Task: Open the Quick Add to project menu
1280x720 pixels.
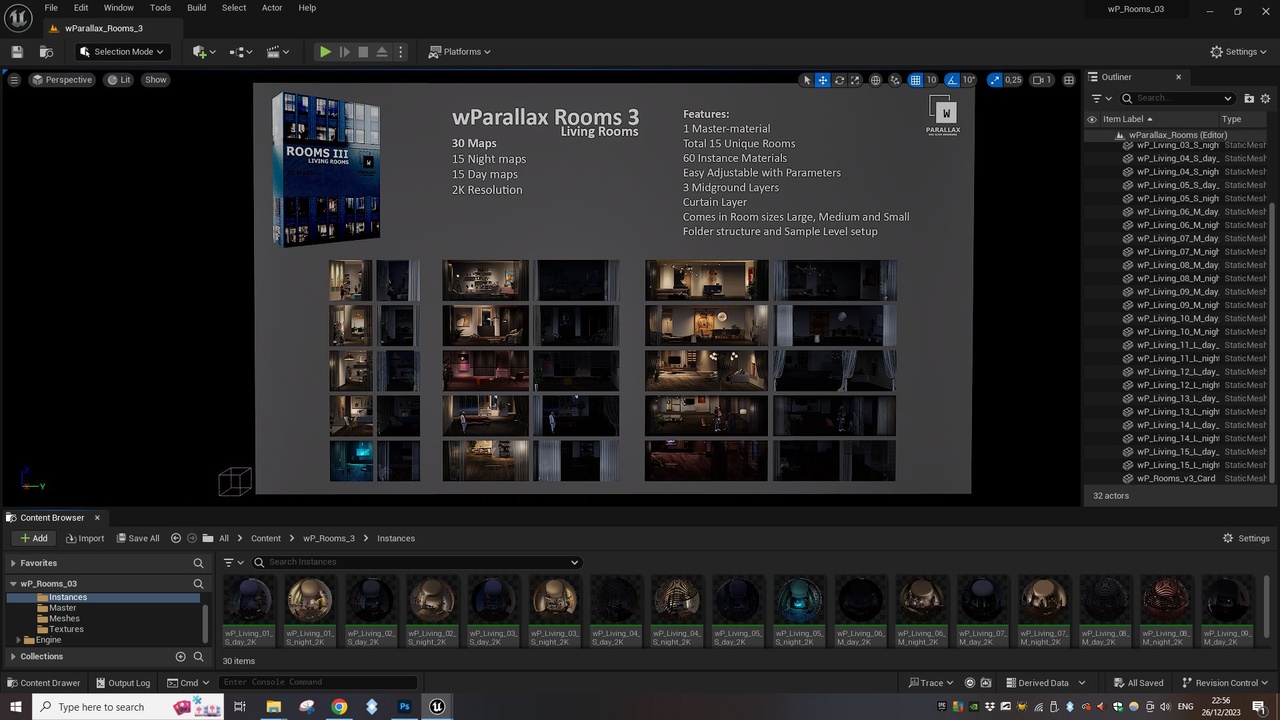Action: tap(204, 52)
